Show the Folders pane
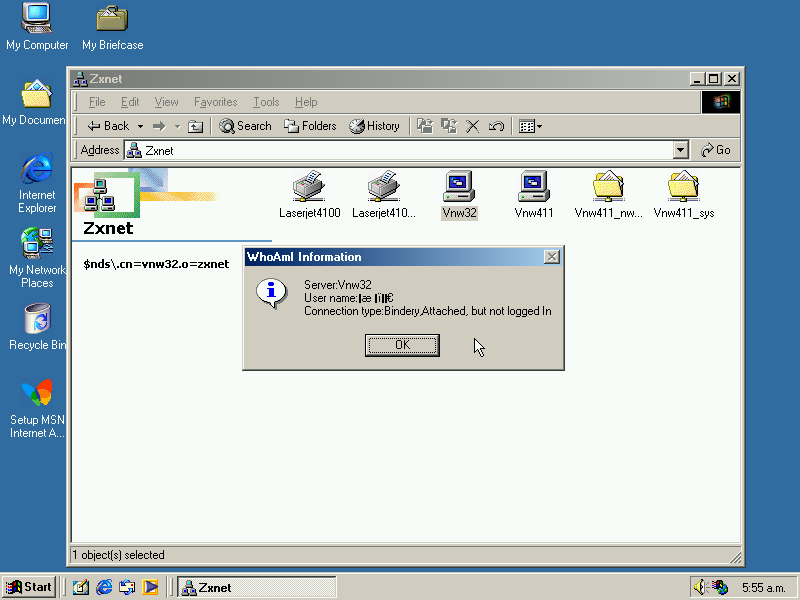 [x=310, y=126]
